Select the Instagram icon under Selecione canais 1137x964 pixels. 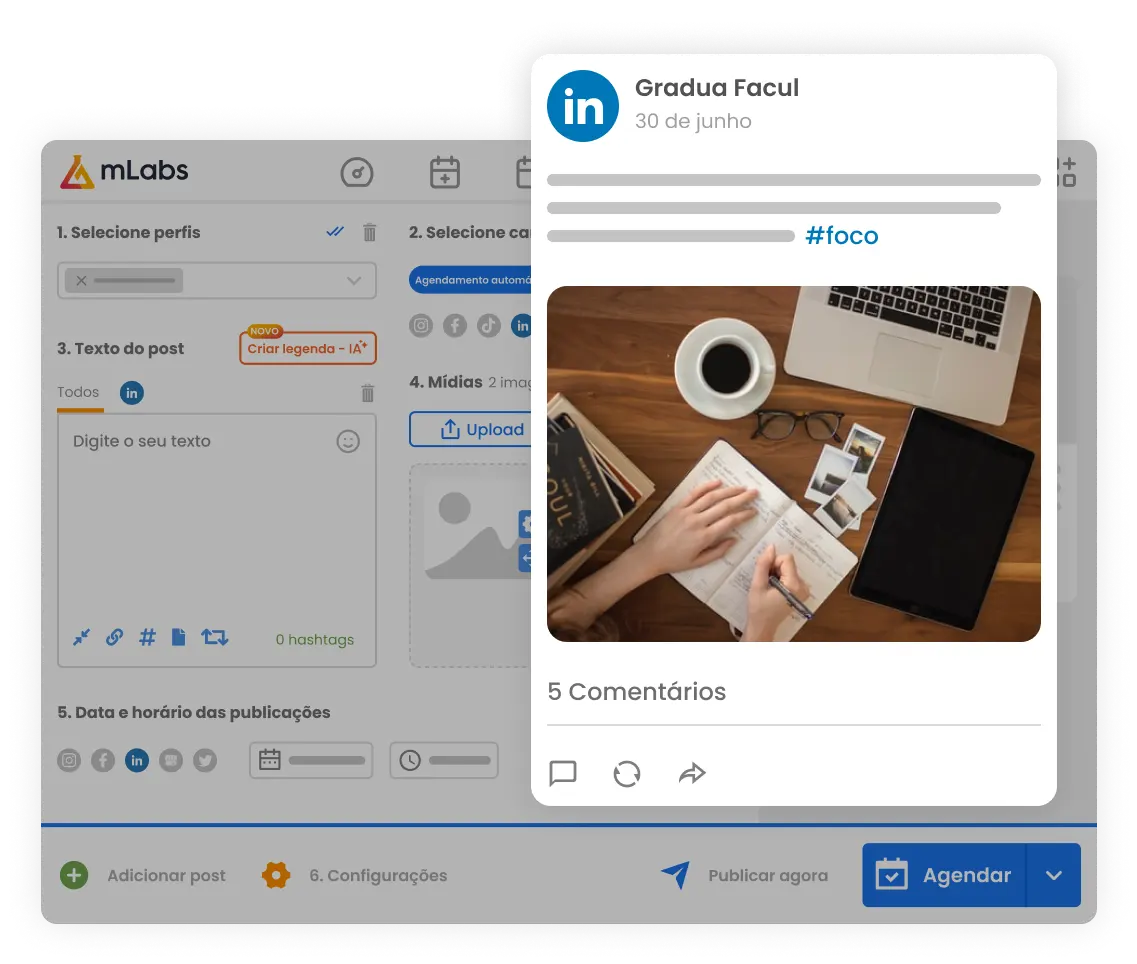coord(420,325)
